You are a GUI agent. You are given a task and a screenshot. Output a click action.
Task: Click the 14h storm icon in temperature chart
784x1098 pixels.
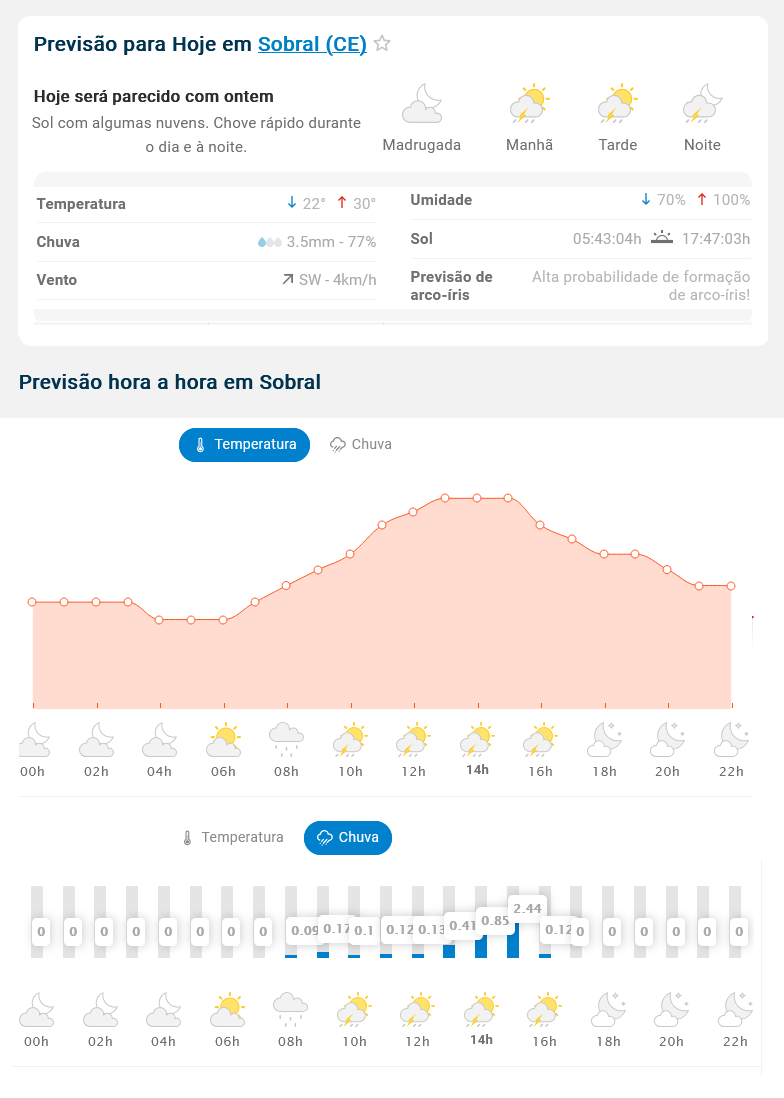[x=477, y=740]
